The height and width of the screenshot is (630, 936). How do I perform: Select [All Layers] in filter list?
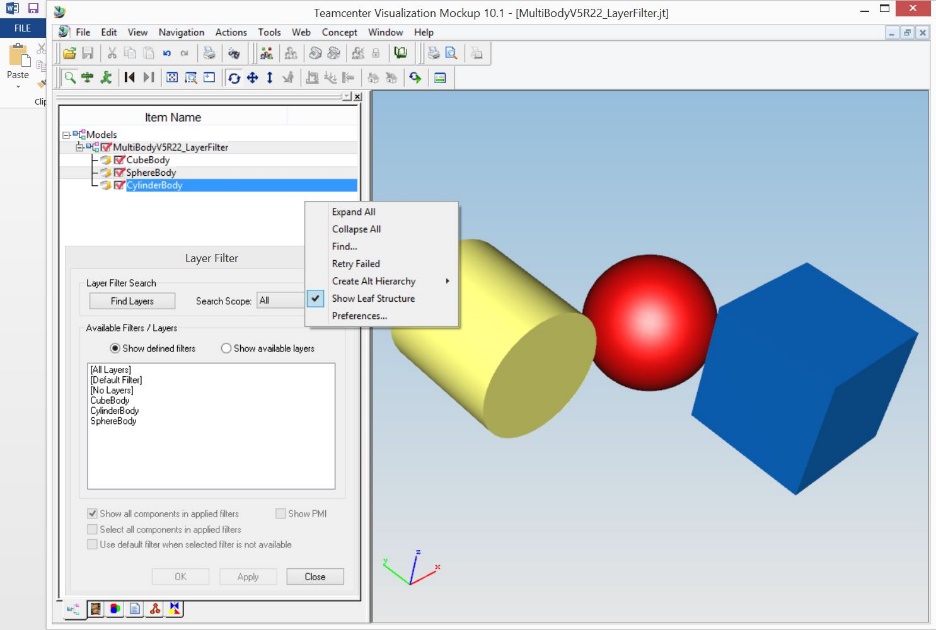(110, 370)
